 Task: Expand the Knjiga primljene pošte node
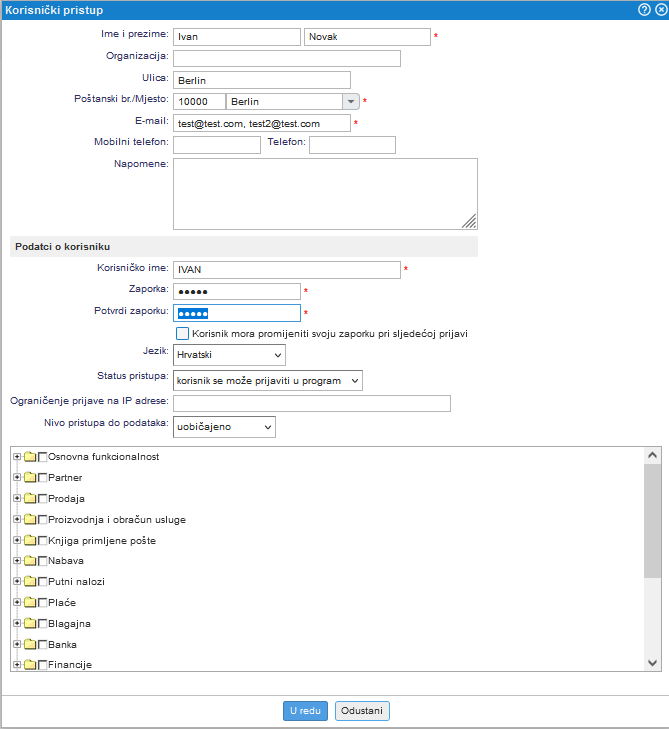click(x=17, y=540)
